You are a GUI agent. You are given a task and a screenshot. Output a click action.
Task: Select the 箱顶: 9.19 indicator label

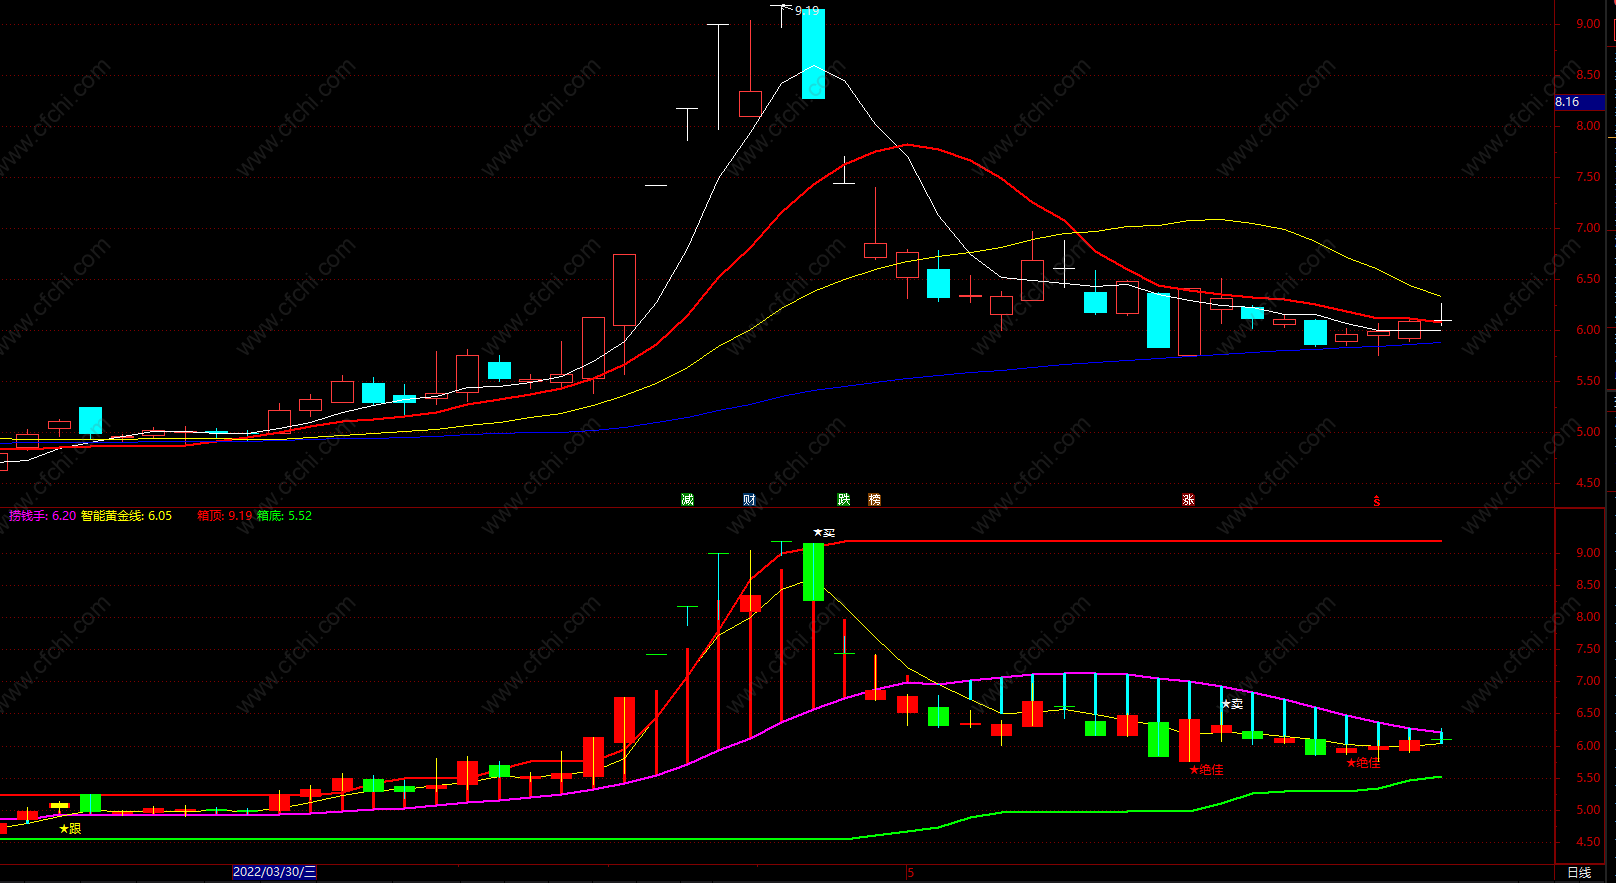tap(224, 516)
